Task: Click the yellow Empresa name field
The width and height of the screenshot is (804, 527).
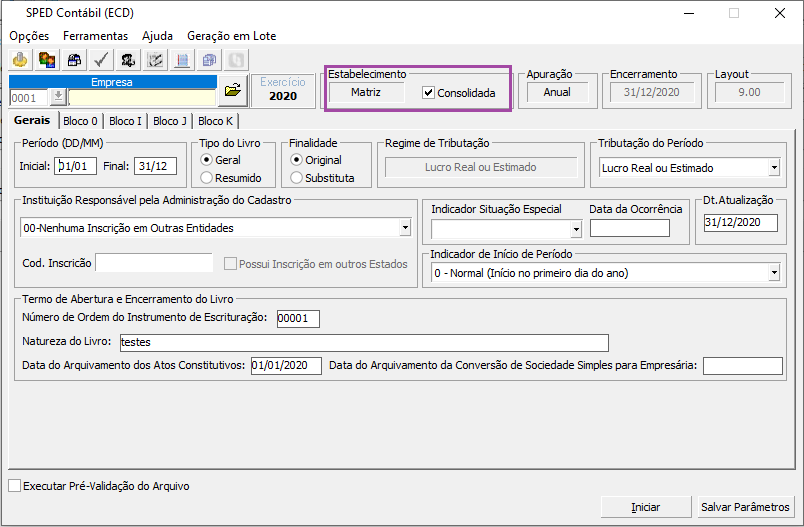Action: tap(142, 97)
